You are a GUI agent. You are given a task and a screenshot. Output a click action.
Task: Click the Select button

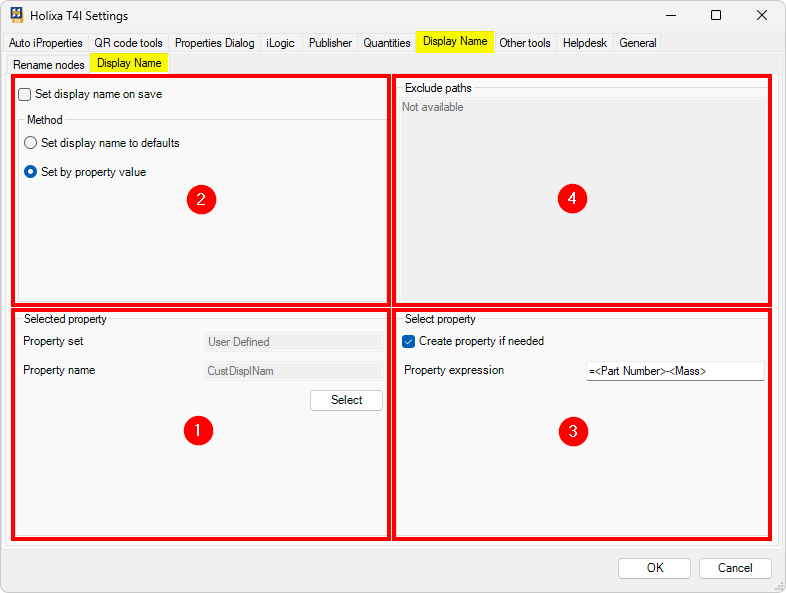pos(346,400)
